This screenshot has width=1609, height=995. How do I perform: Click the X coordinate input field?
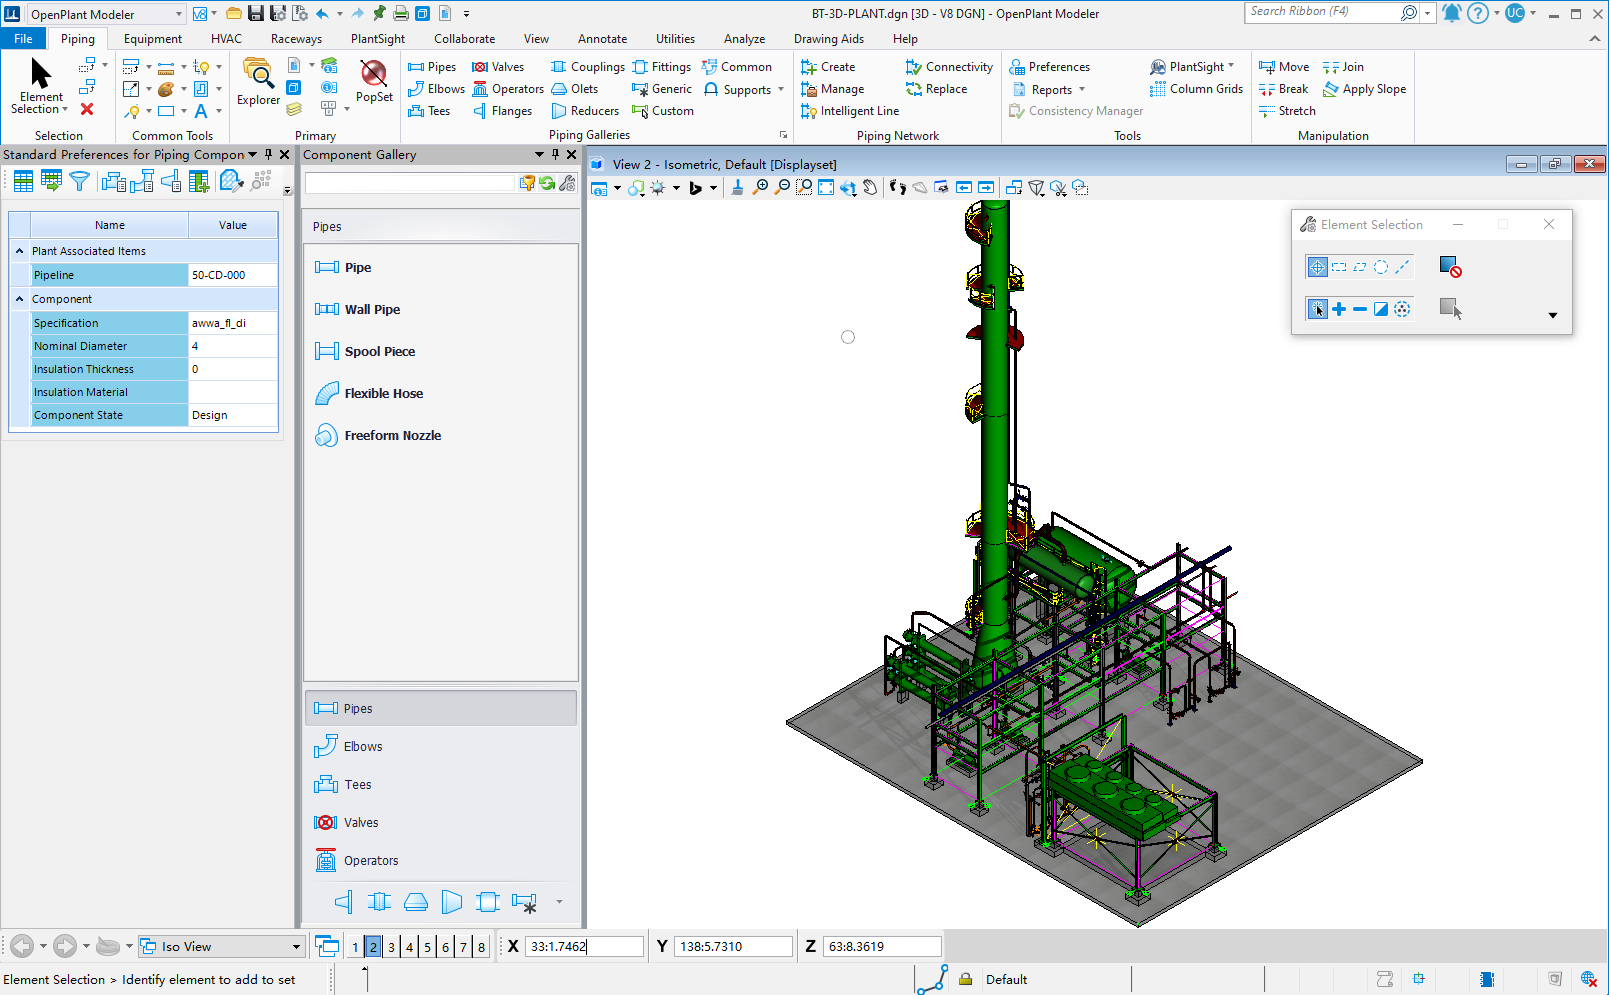tap(584, 947)
